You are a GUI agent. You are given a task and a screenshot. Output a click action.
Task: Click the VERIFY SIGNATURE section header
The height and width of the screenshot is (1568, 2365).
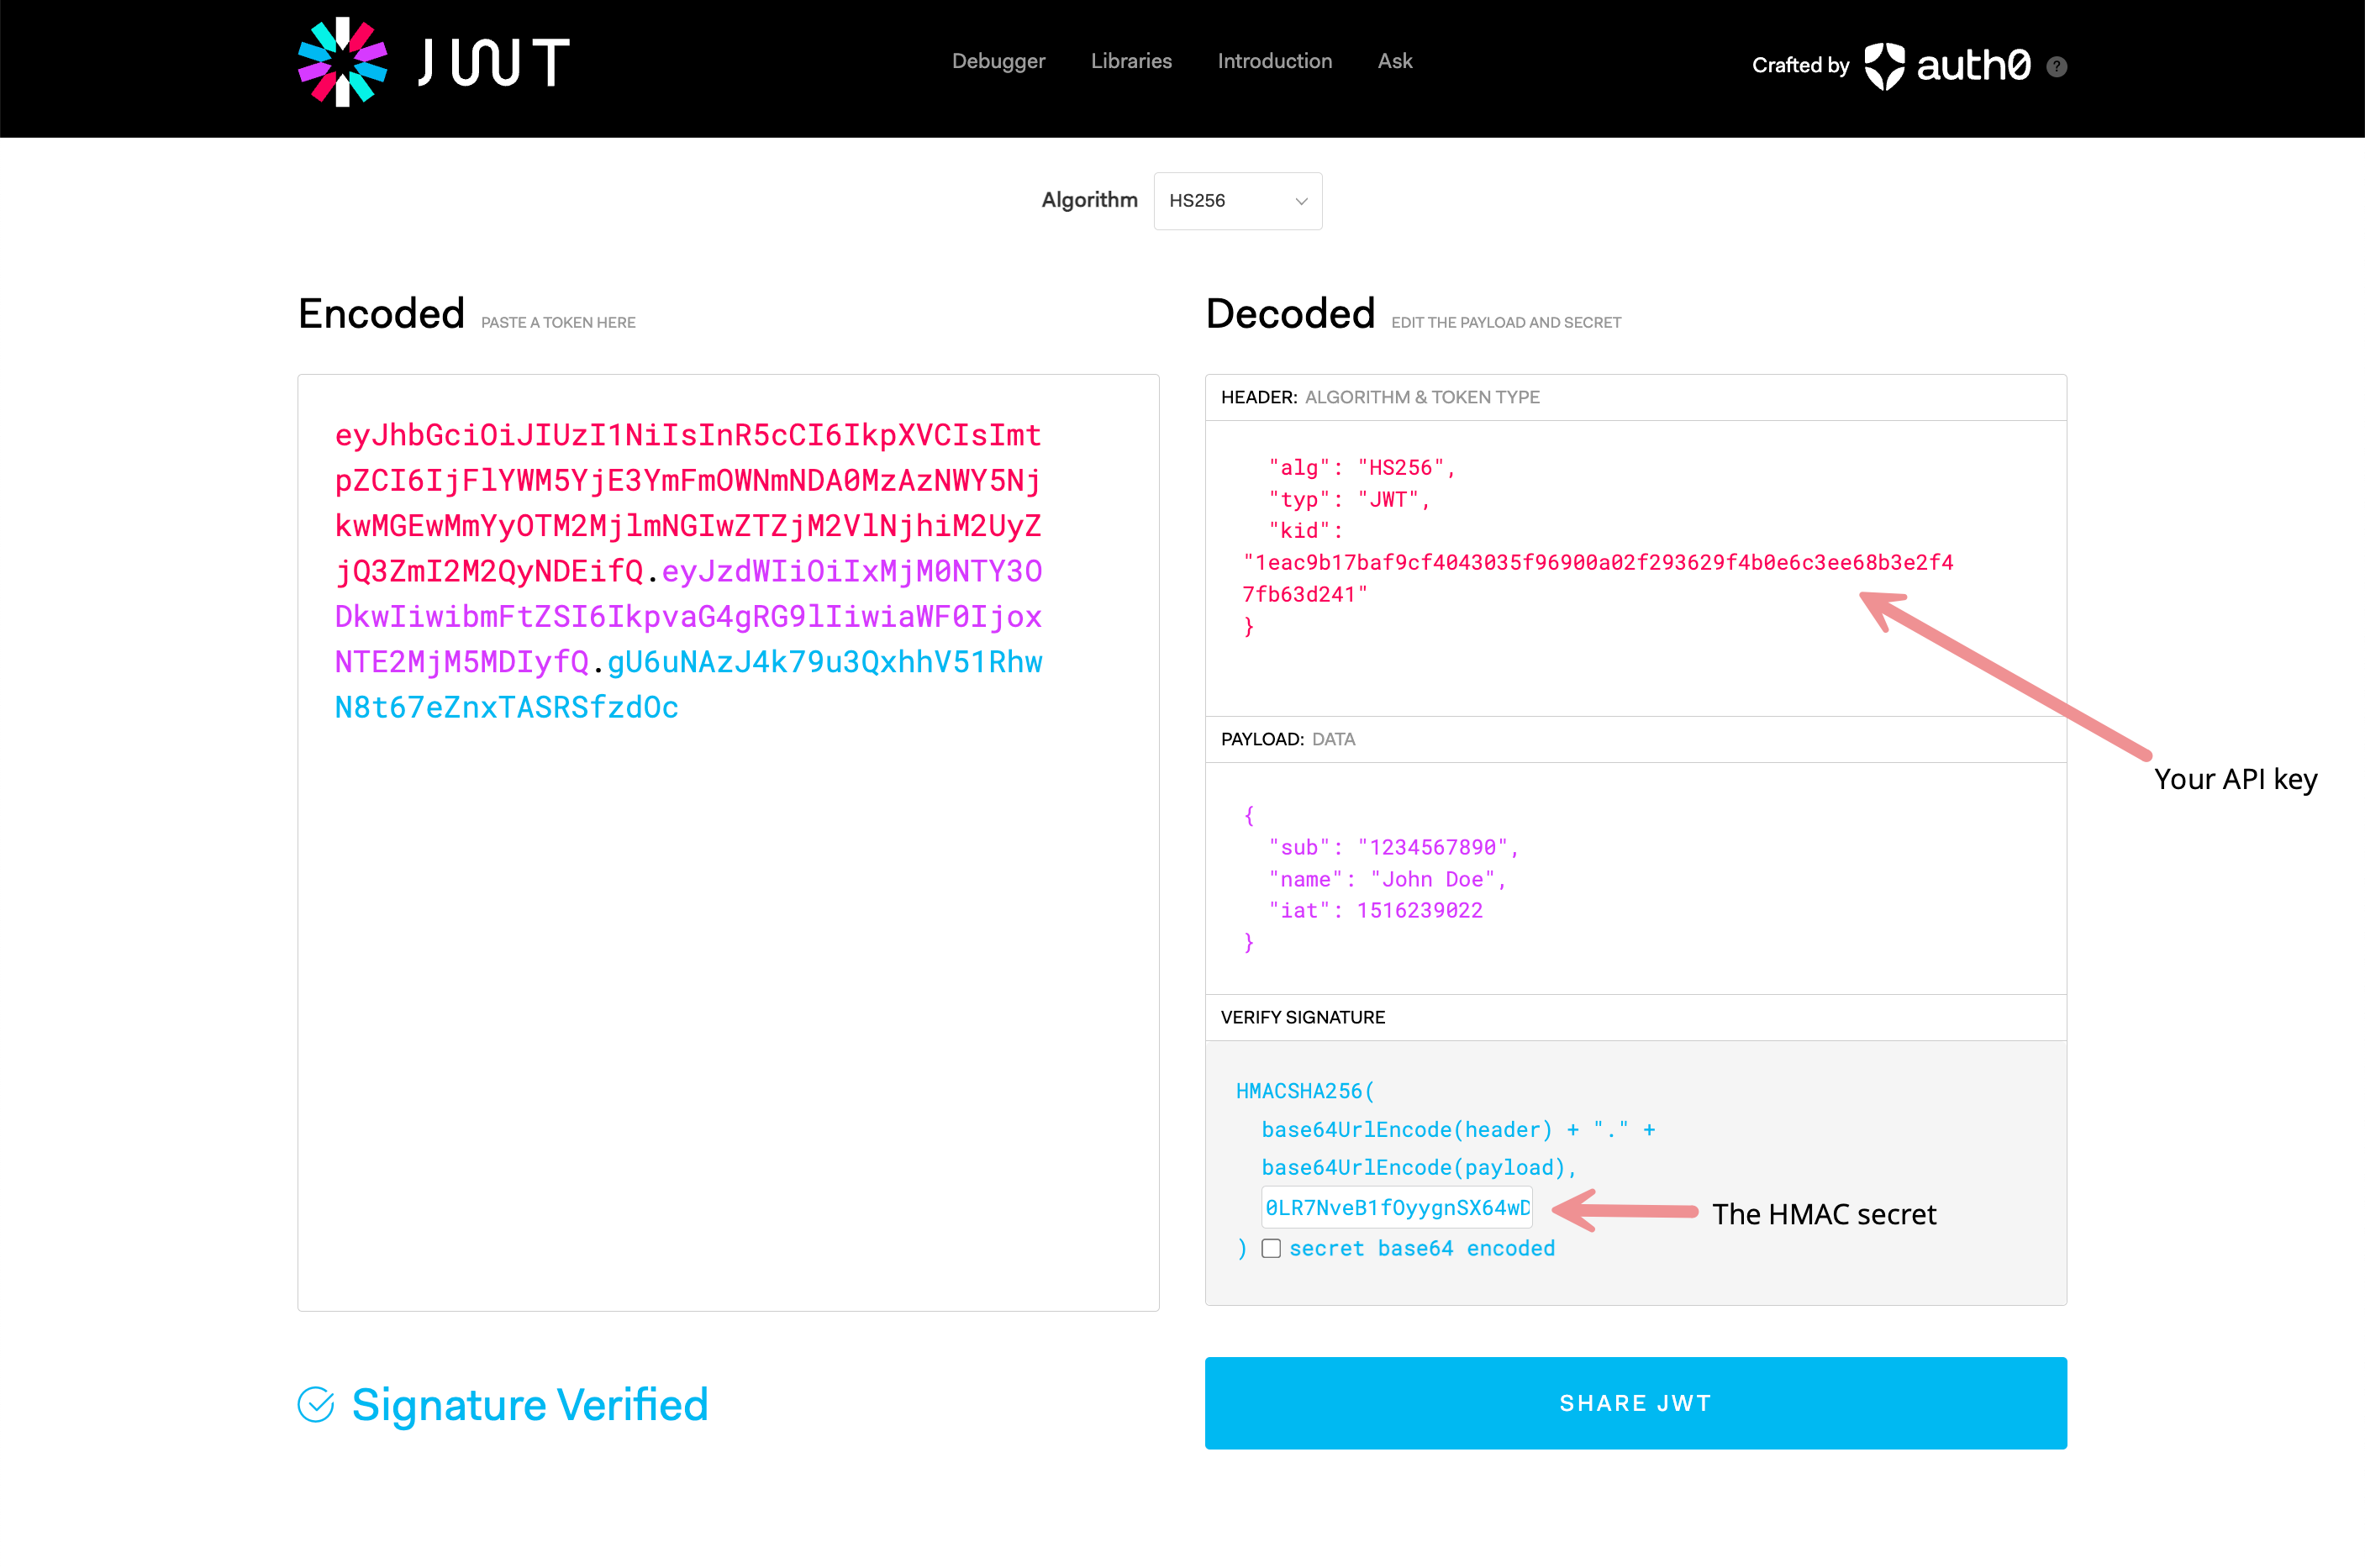[x=1302, y=1017]
